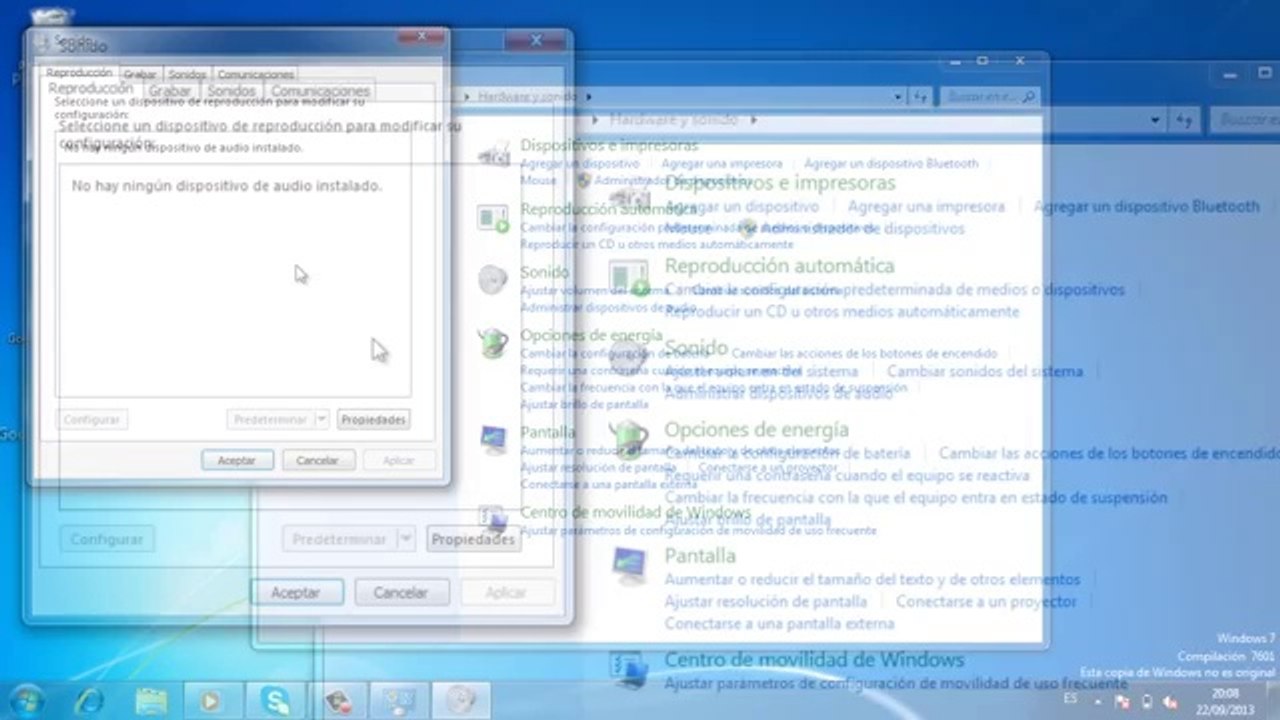Open Aumentar o reducir el tamaño del texto
This screenshot has width=1280, height=720.
pos(873,579)
